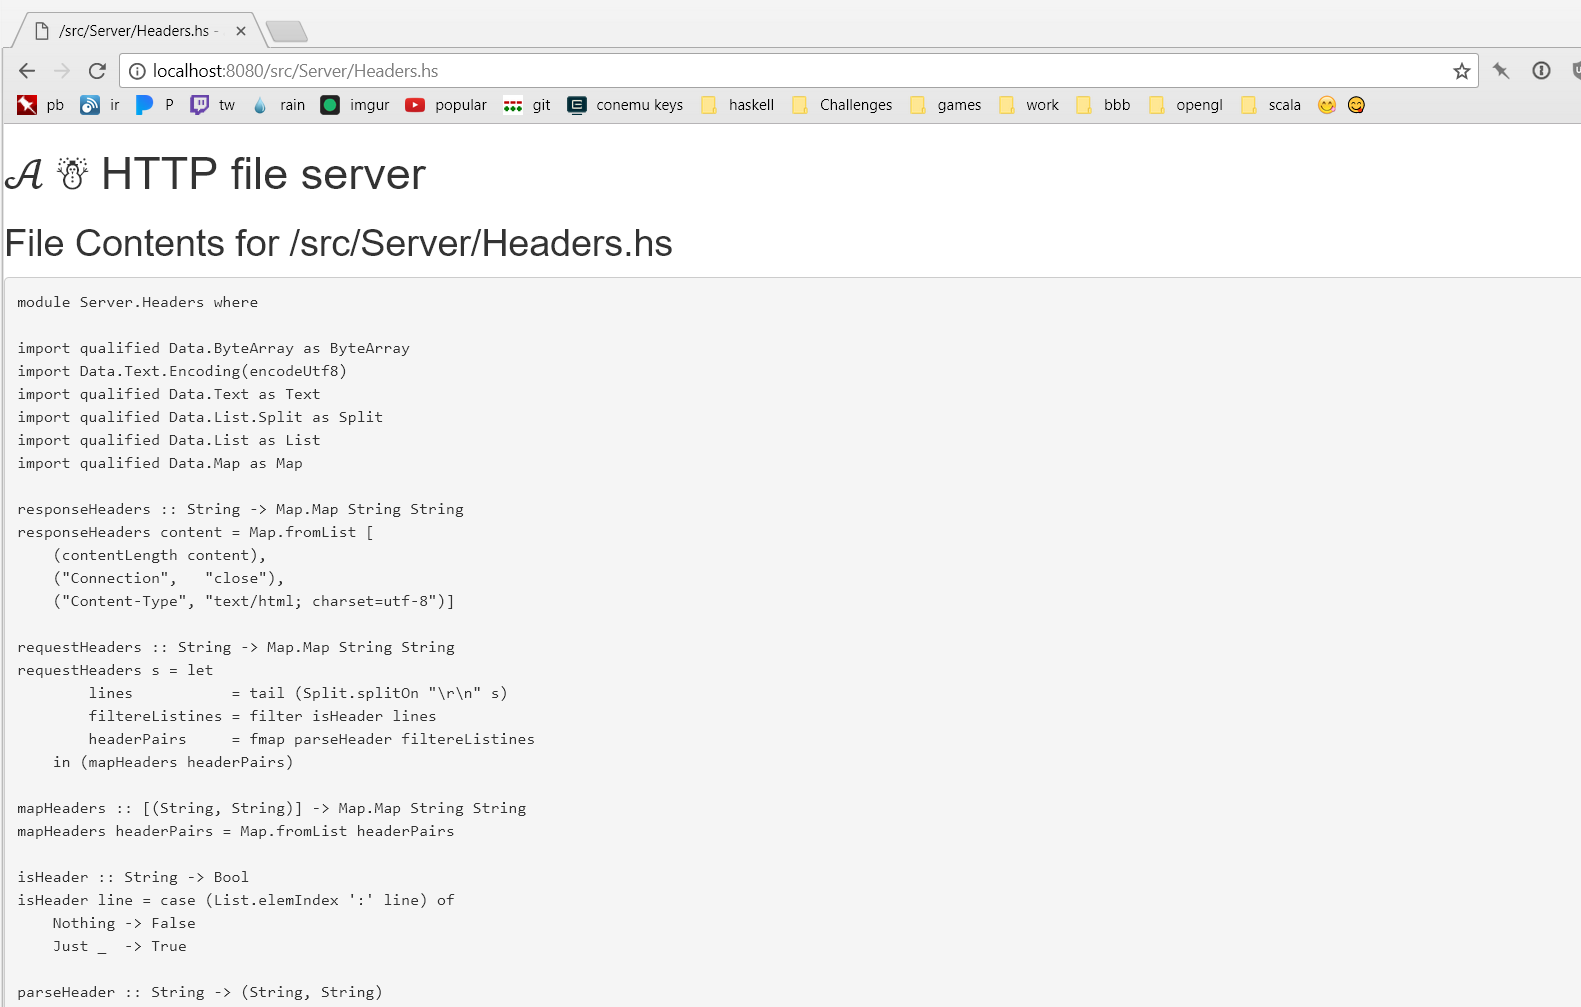Image resolution: width=1581 pixels, height=1007 pixels.
Task: Reload the Headers.hs page
Action: tap(97, 71)
